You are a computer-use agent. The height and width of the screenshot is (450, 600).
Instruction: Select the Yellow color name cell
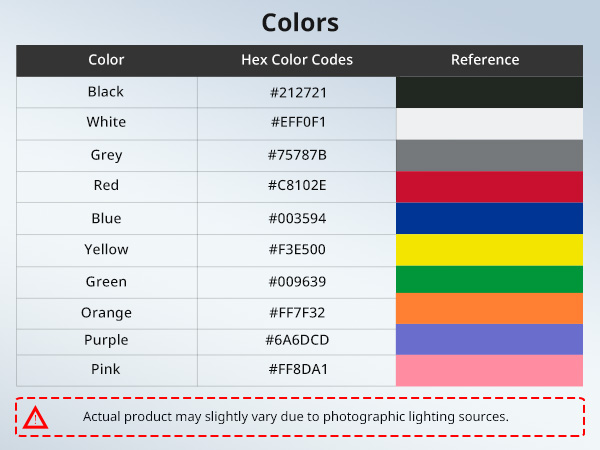[106, 249]
